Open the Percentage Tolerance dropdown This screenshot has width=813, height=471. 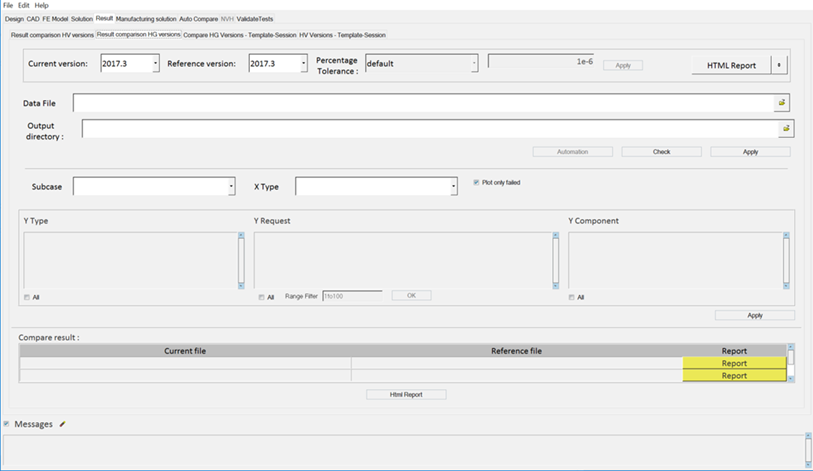click(x=473, y=64)
